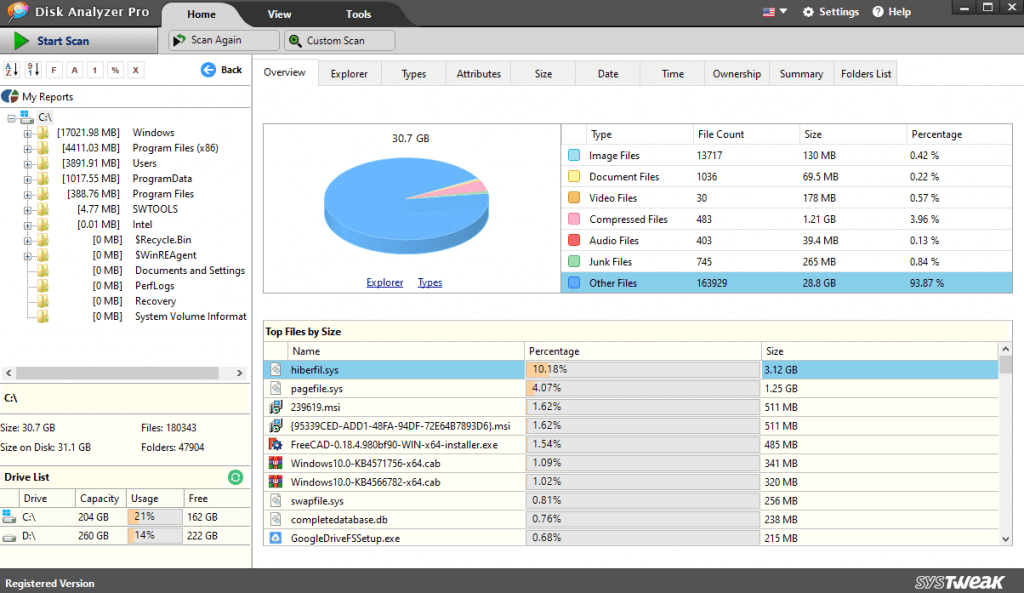Open Help
Screen dimensions: 1024x593
coord(891,12)
